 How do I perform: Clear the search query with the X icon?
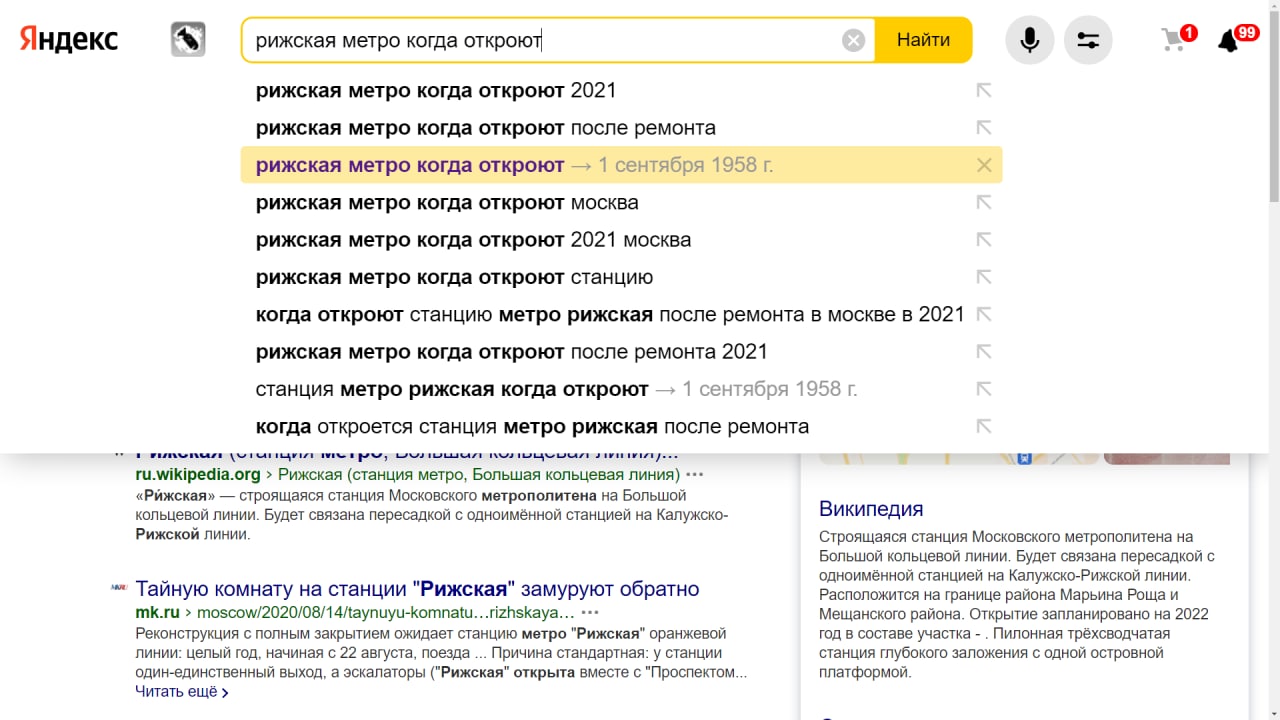(x=853, y=40)
